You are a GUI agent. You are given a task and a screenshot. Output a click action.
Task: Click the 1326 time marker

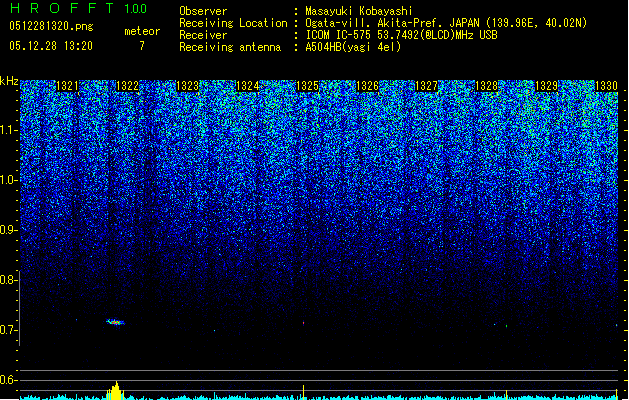(x=367, y=86)
